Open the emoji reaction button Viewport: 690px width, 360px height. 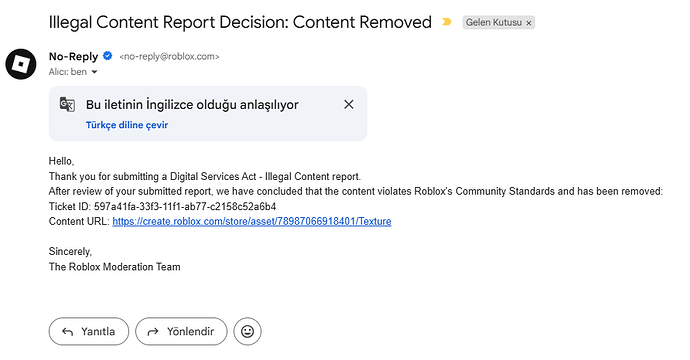click(247, 331)
